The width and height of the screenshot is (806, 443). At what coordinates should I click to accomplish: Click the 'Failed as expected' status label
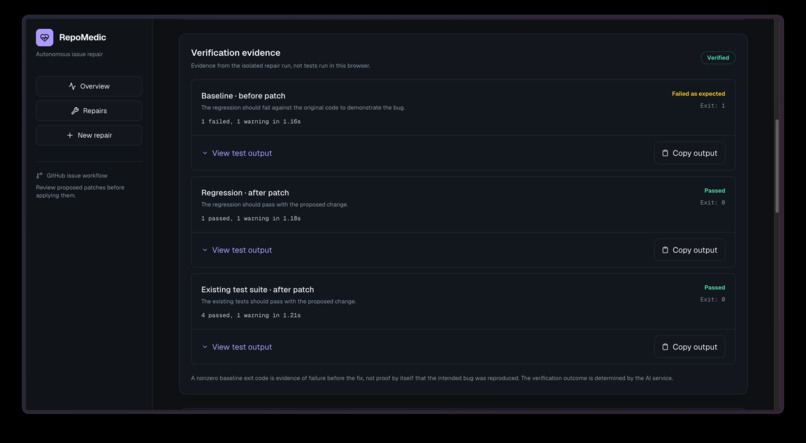[x=698, y=94]
